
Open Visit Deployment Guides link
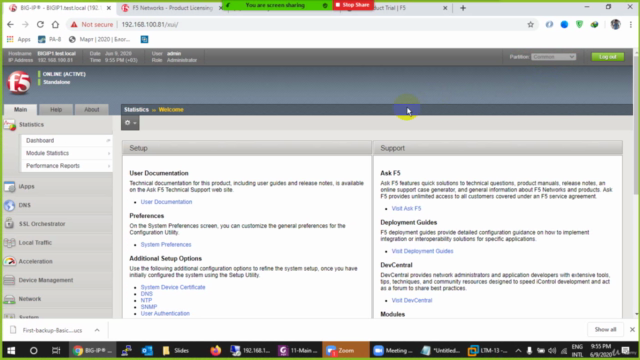pyautogui.click(x=422, y=251)
